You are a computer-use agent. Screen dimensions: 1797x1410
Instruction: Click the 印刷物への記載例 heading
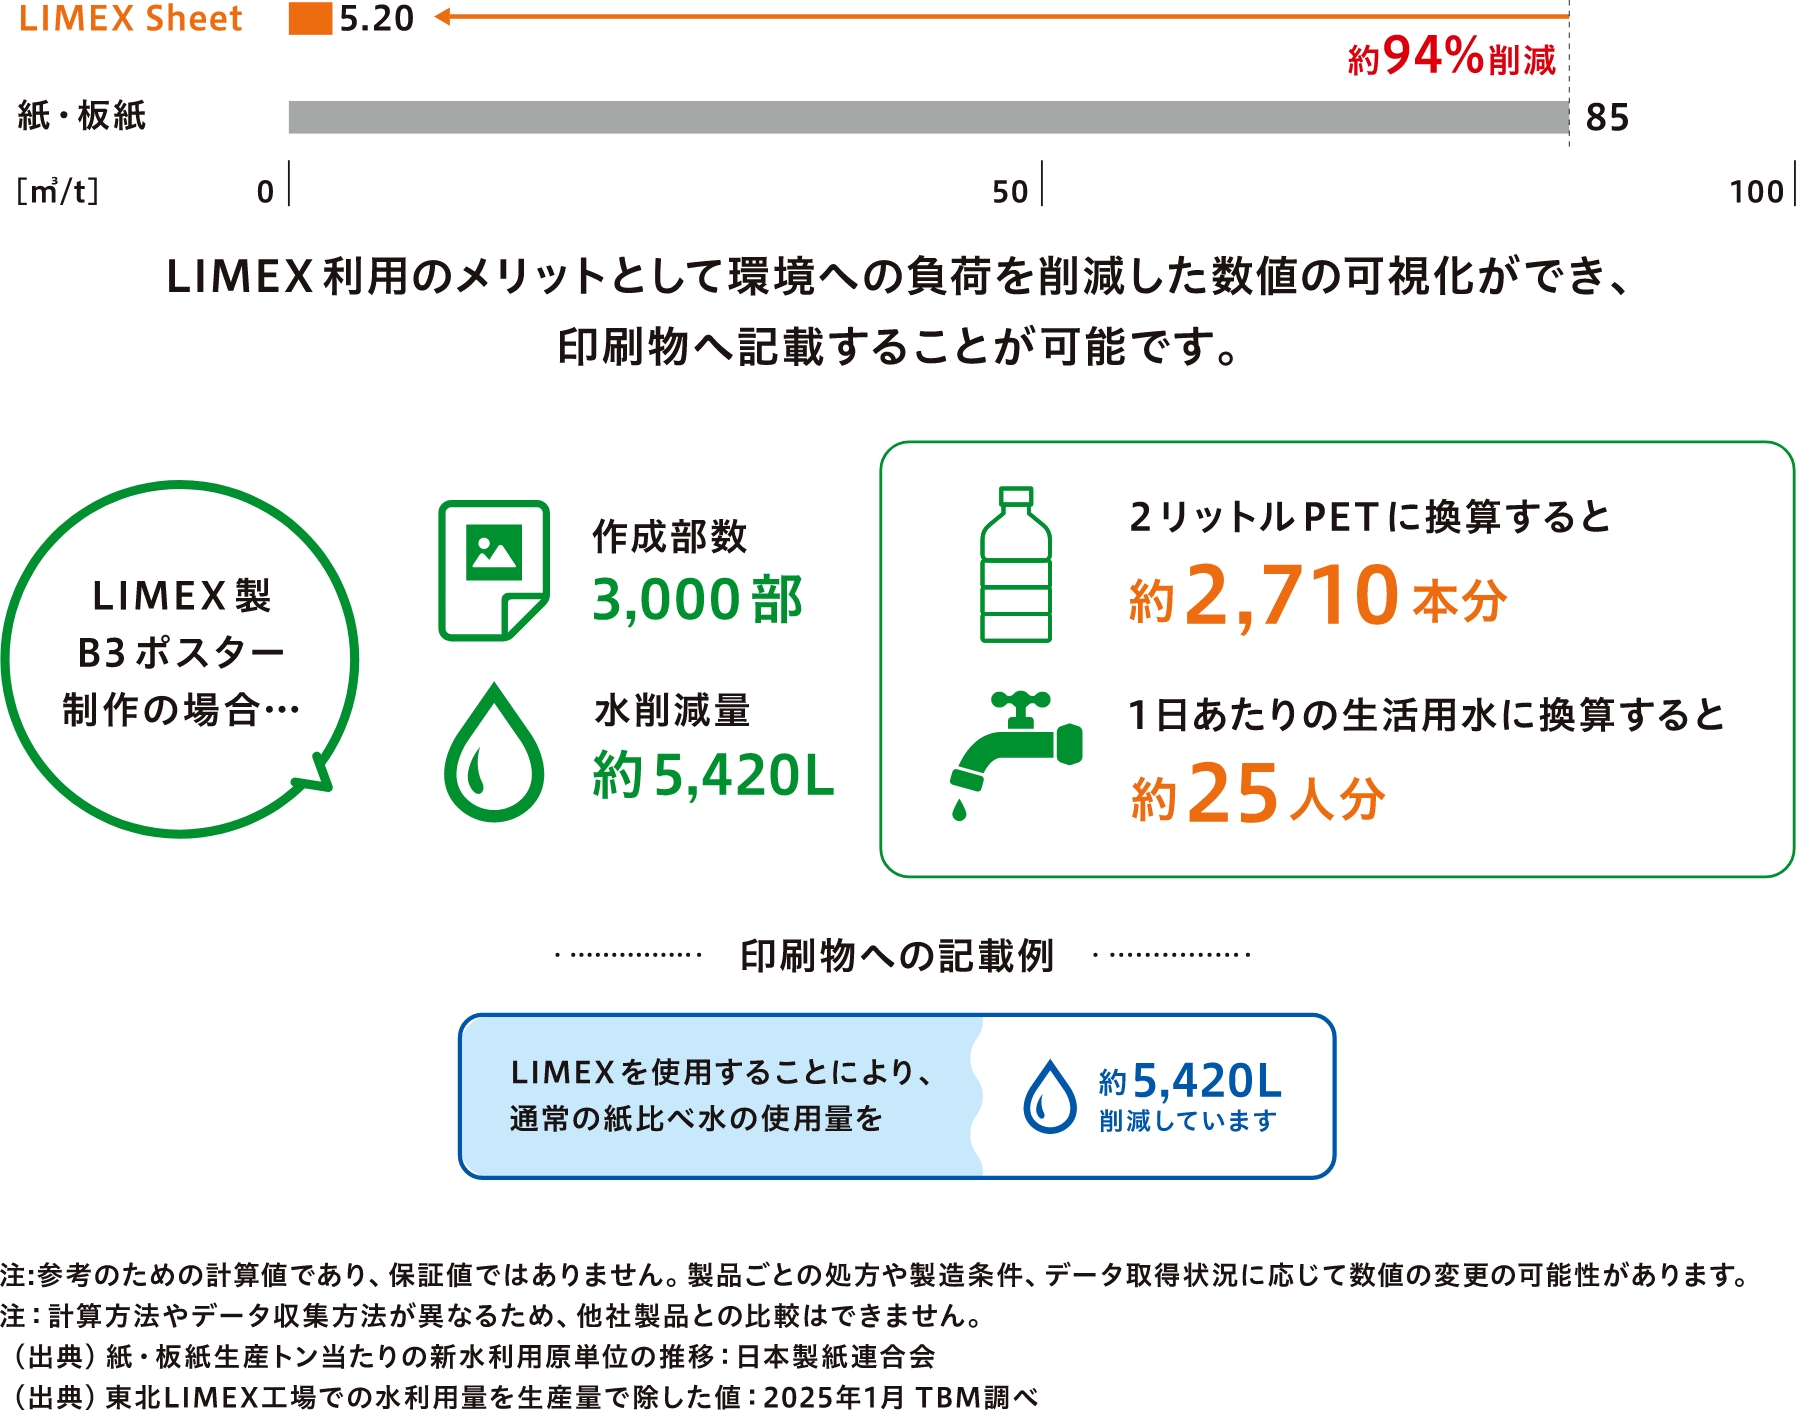(x=897, y=956)
